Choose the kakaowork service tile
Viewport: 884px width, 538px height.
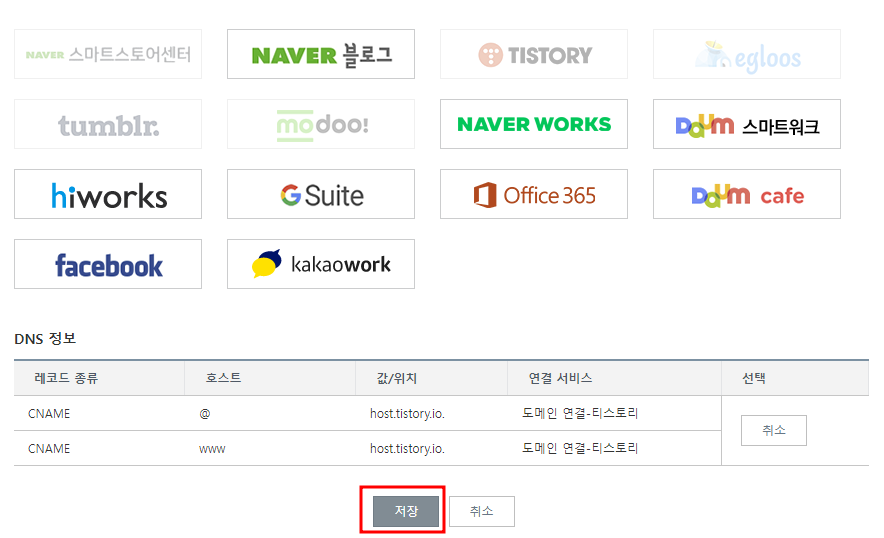pos(321,264)
